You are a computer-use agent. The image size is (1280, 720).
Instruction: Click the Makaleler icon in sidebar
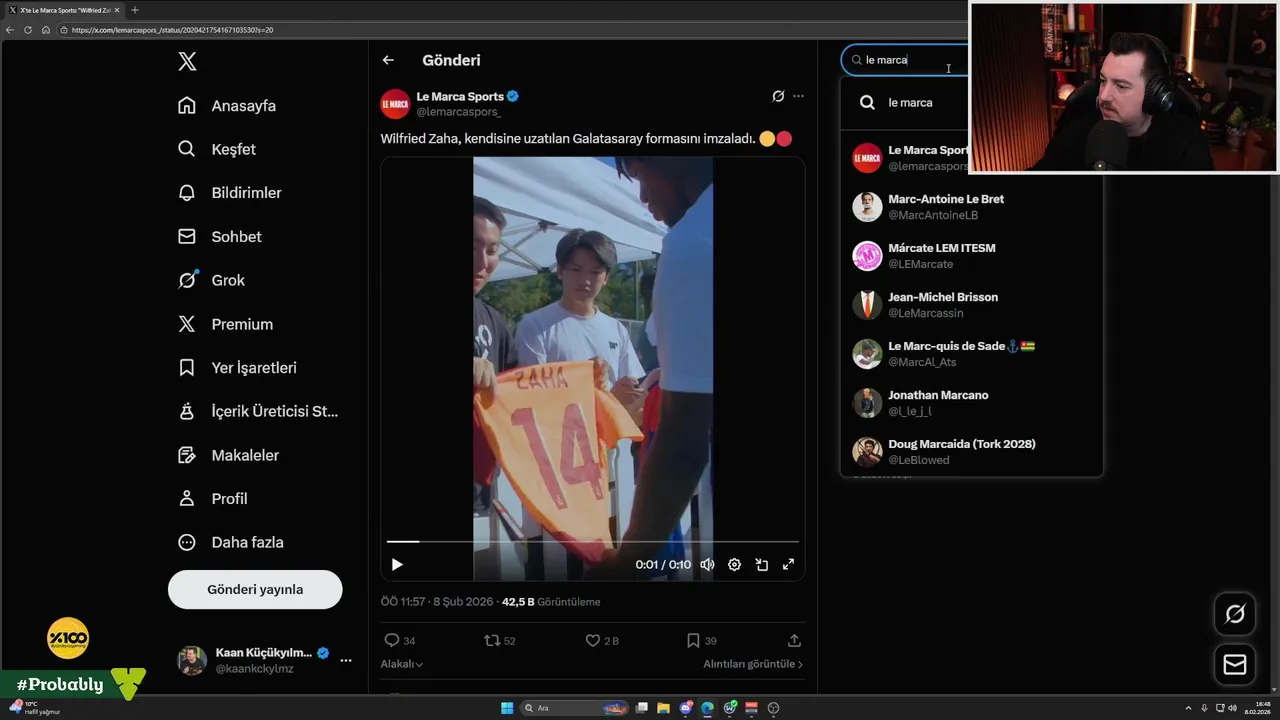(x=186, y=455)
